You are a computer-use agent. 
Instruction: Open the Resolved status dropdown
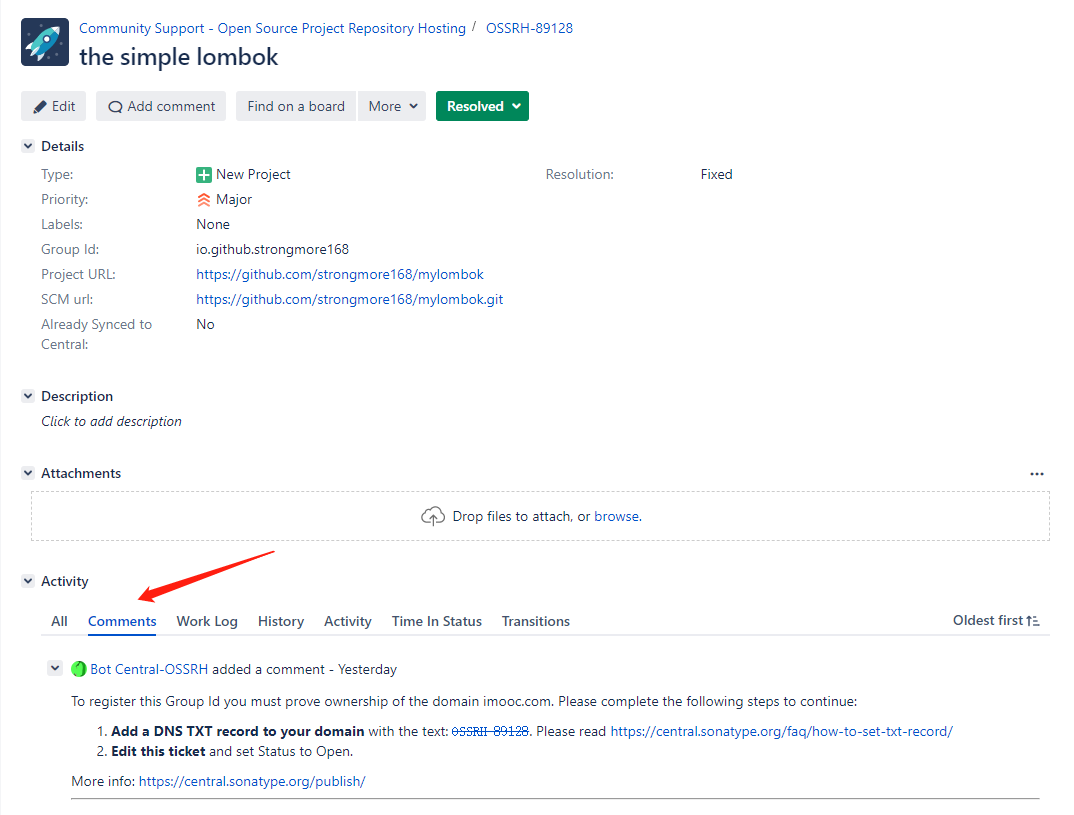click(482, 106)
